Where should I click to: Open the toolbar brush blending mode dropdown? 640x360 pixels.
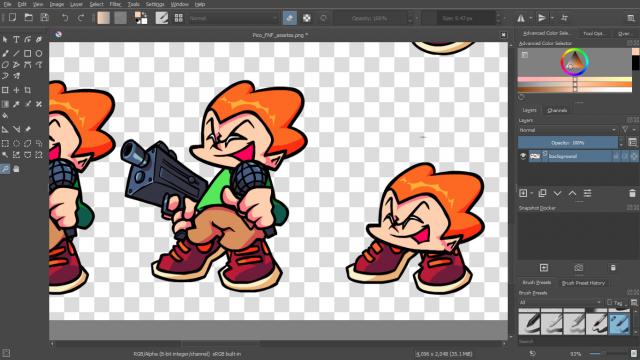(x=233, y=18)
